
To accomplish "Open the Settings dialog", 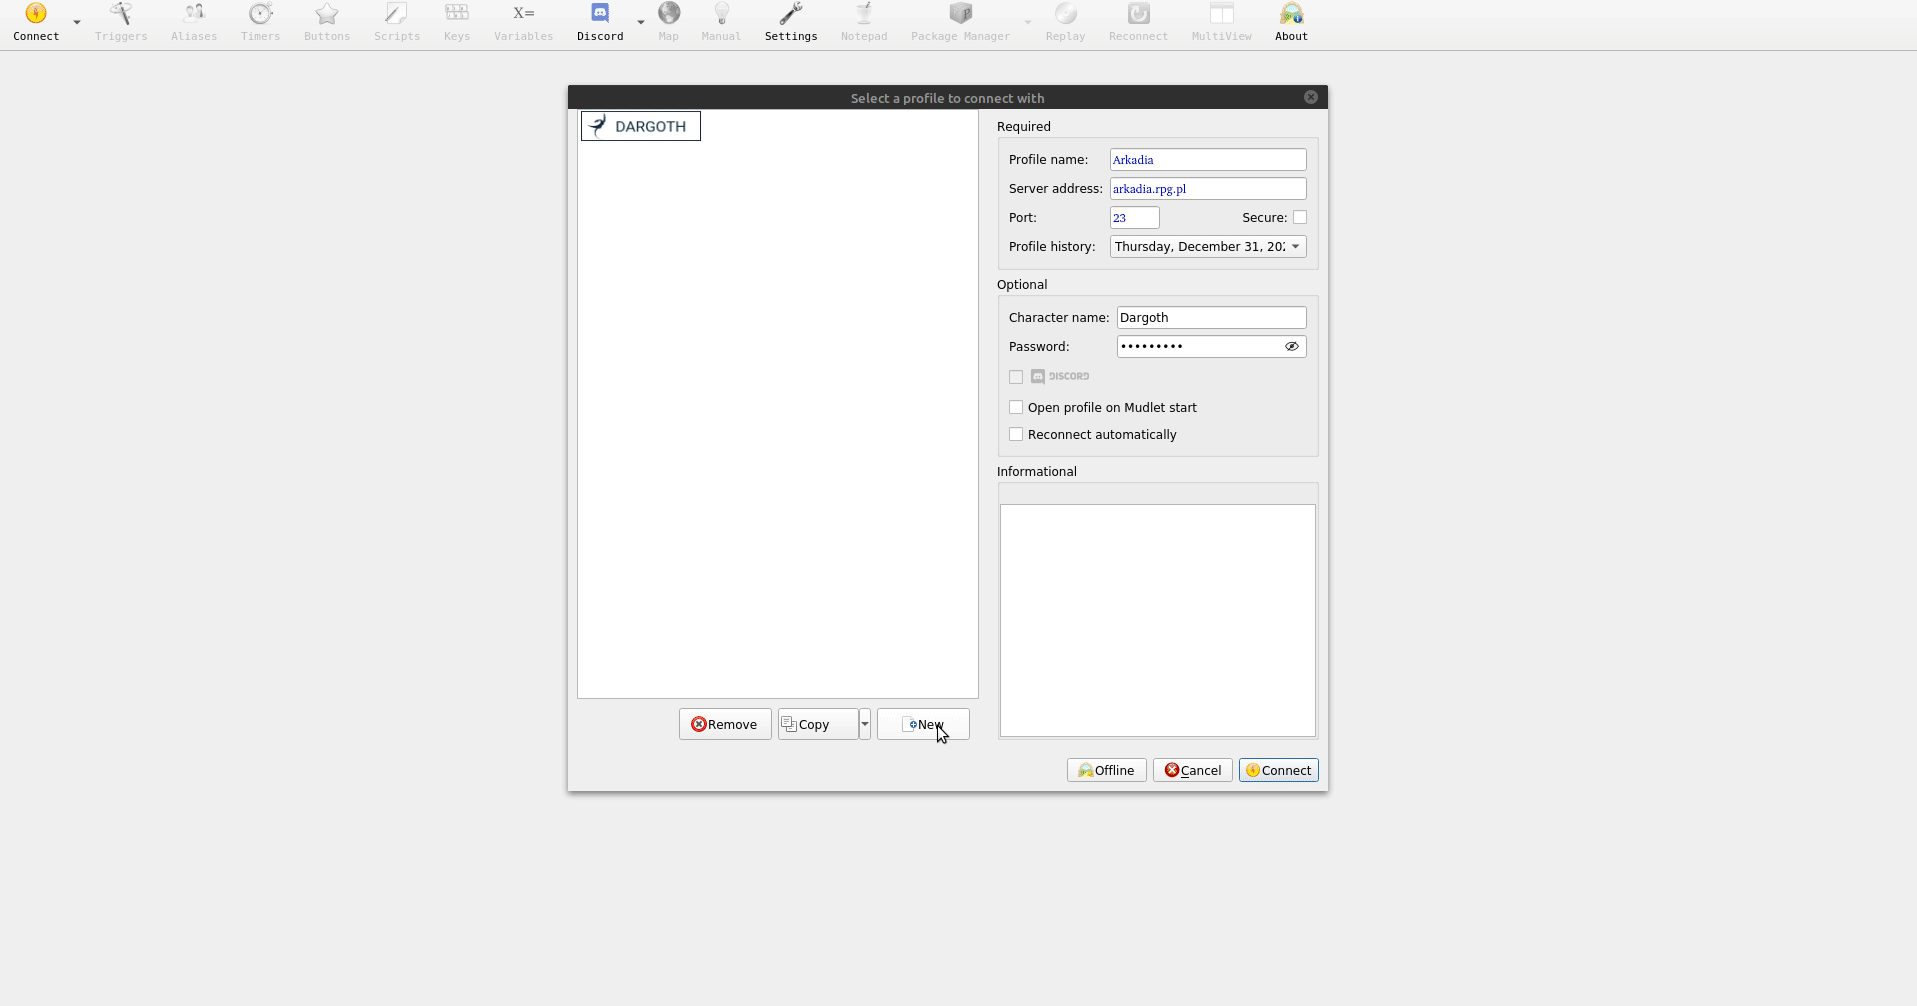I will click(x=790, y=22).
